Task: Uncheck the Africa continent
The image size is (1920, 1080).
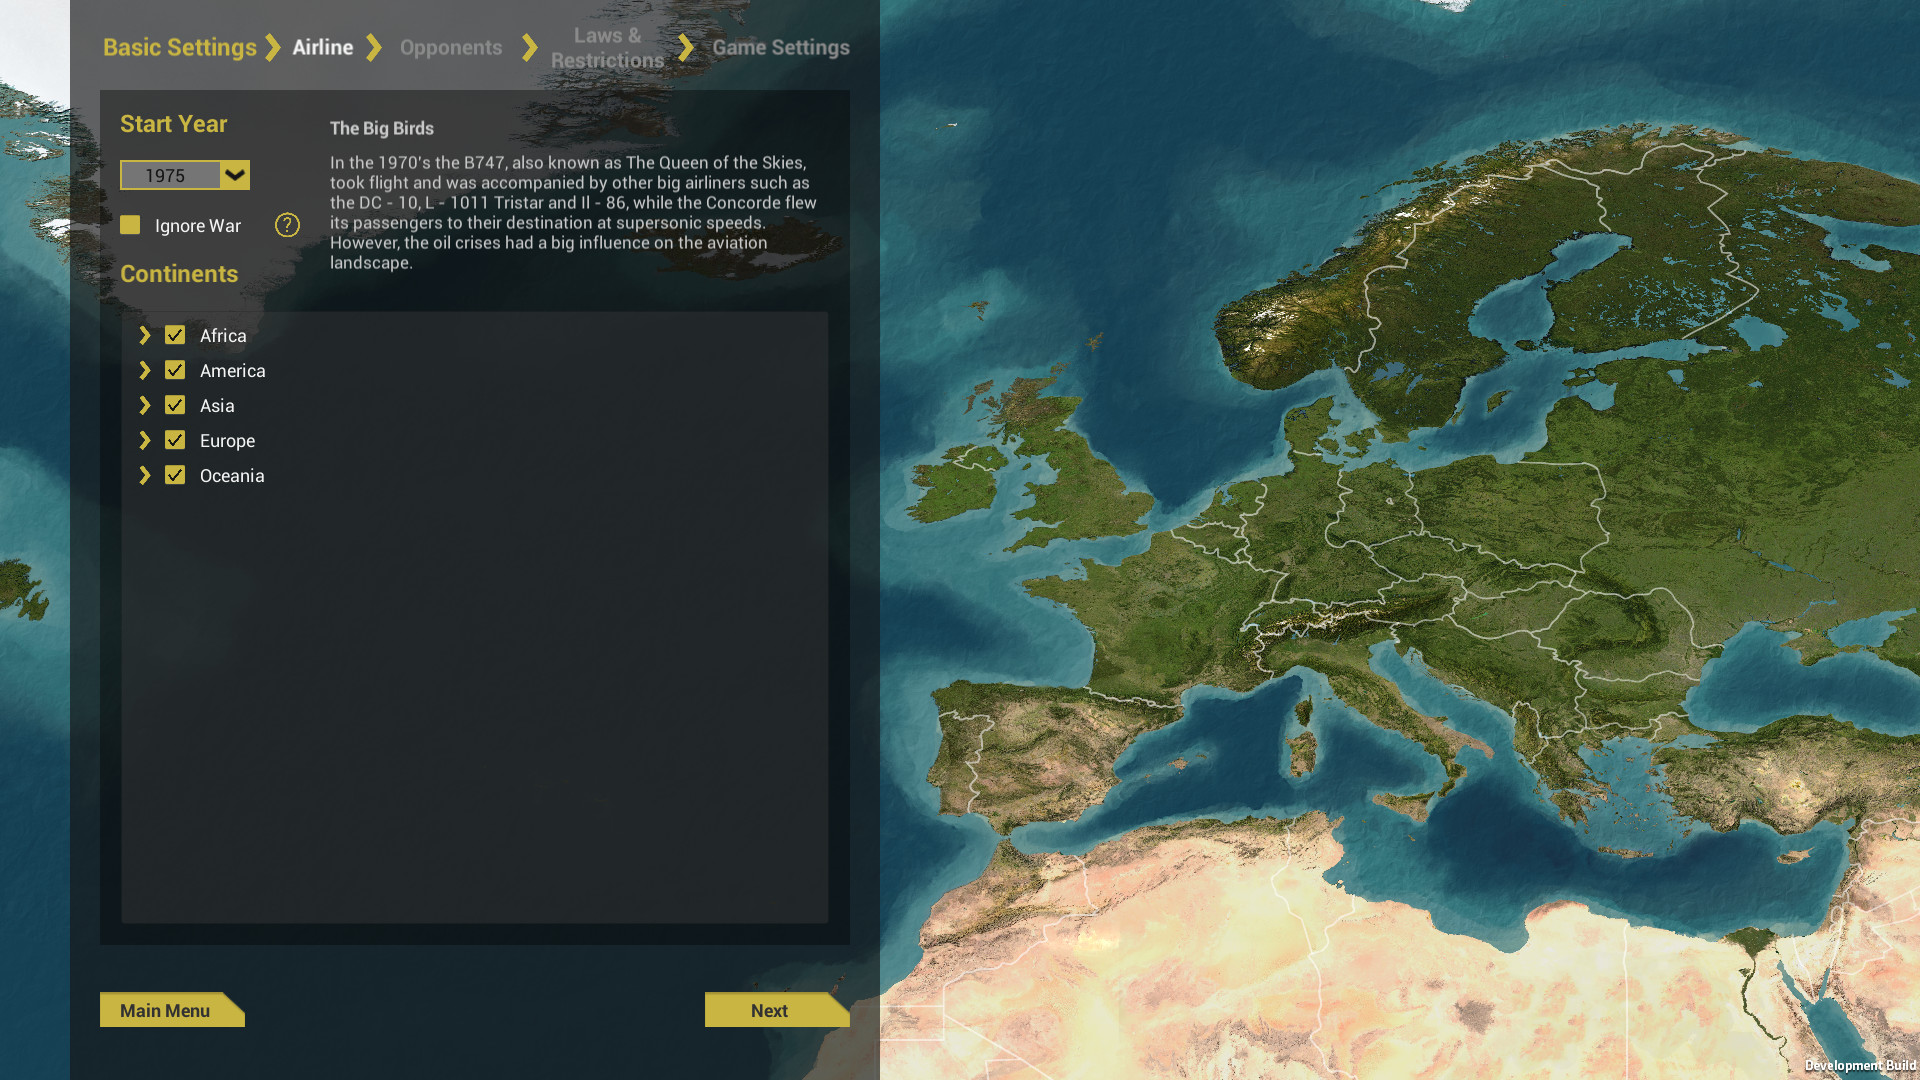Action: (x=175, y=335)
